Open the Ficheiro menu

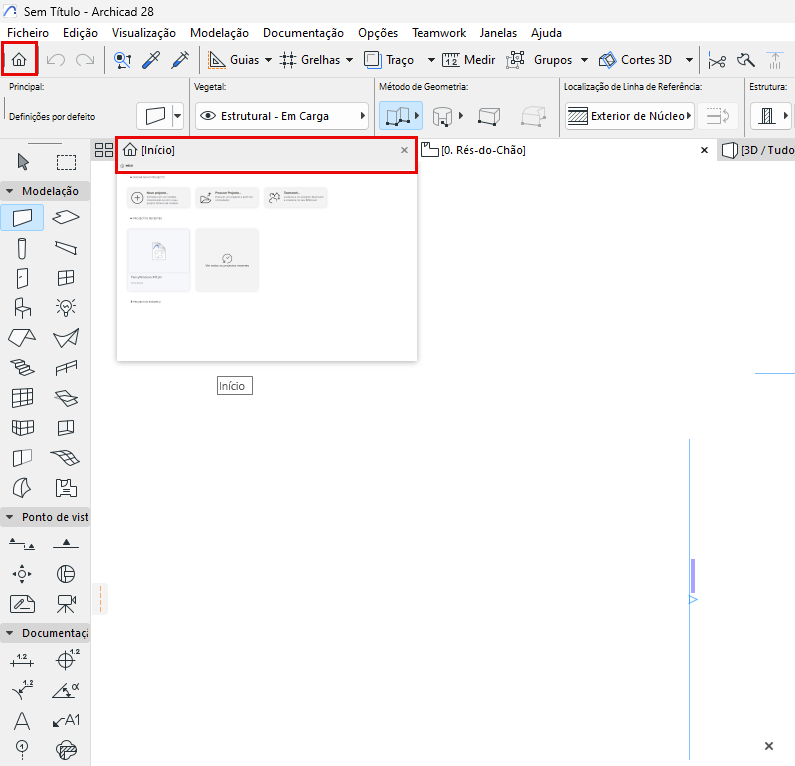click(x=28, y=33)
